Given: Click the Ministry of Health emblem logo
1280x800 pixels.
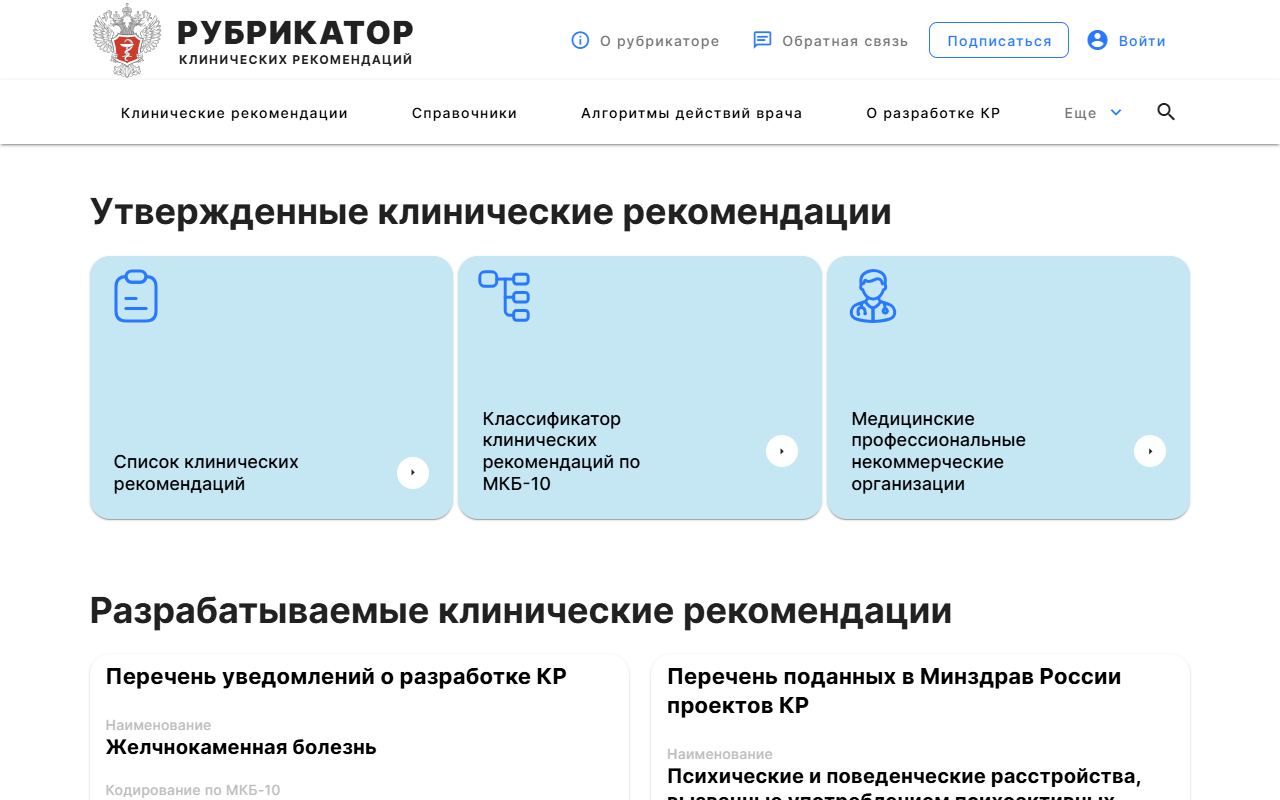Looking at the screenshot, I should [126, 41].
